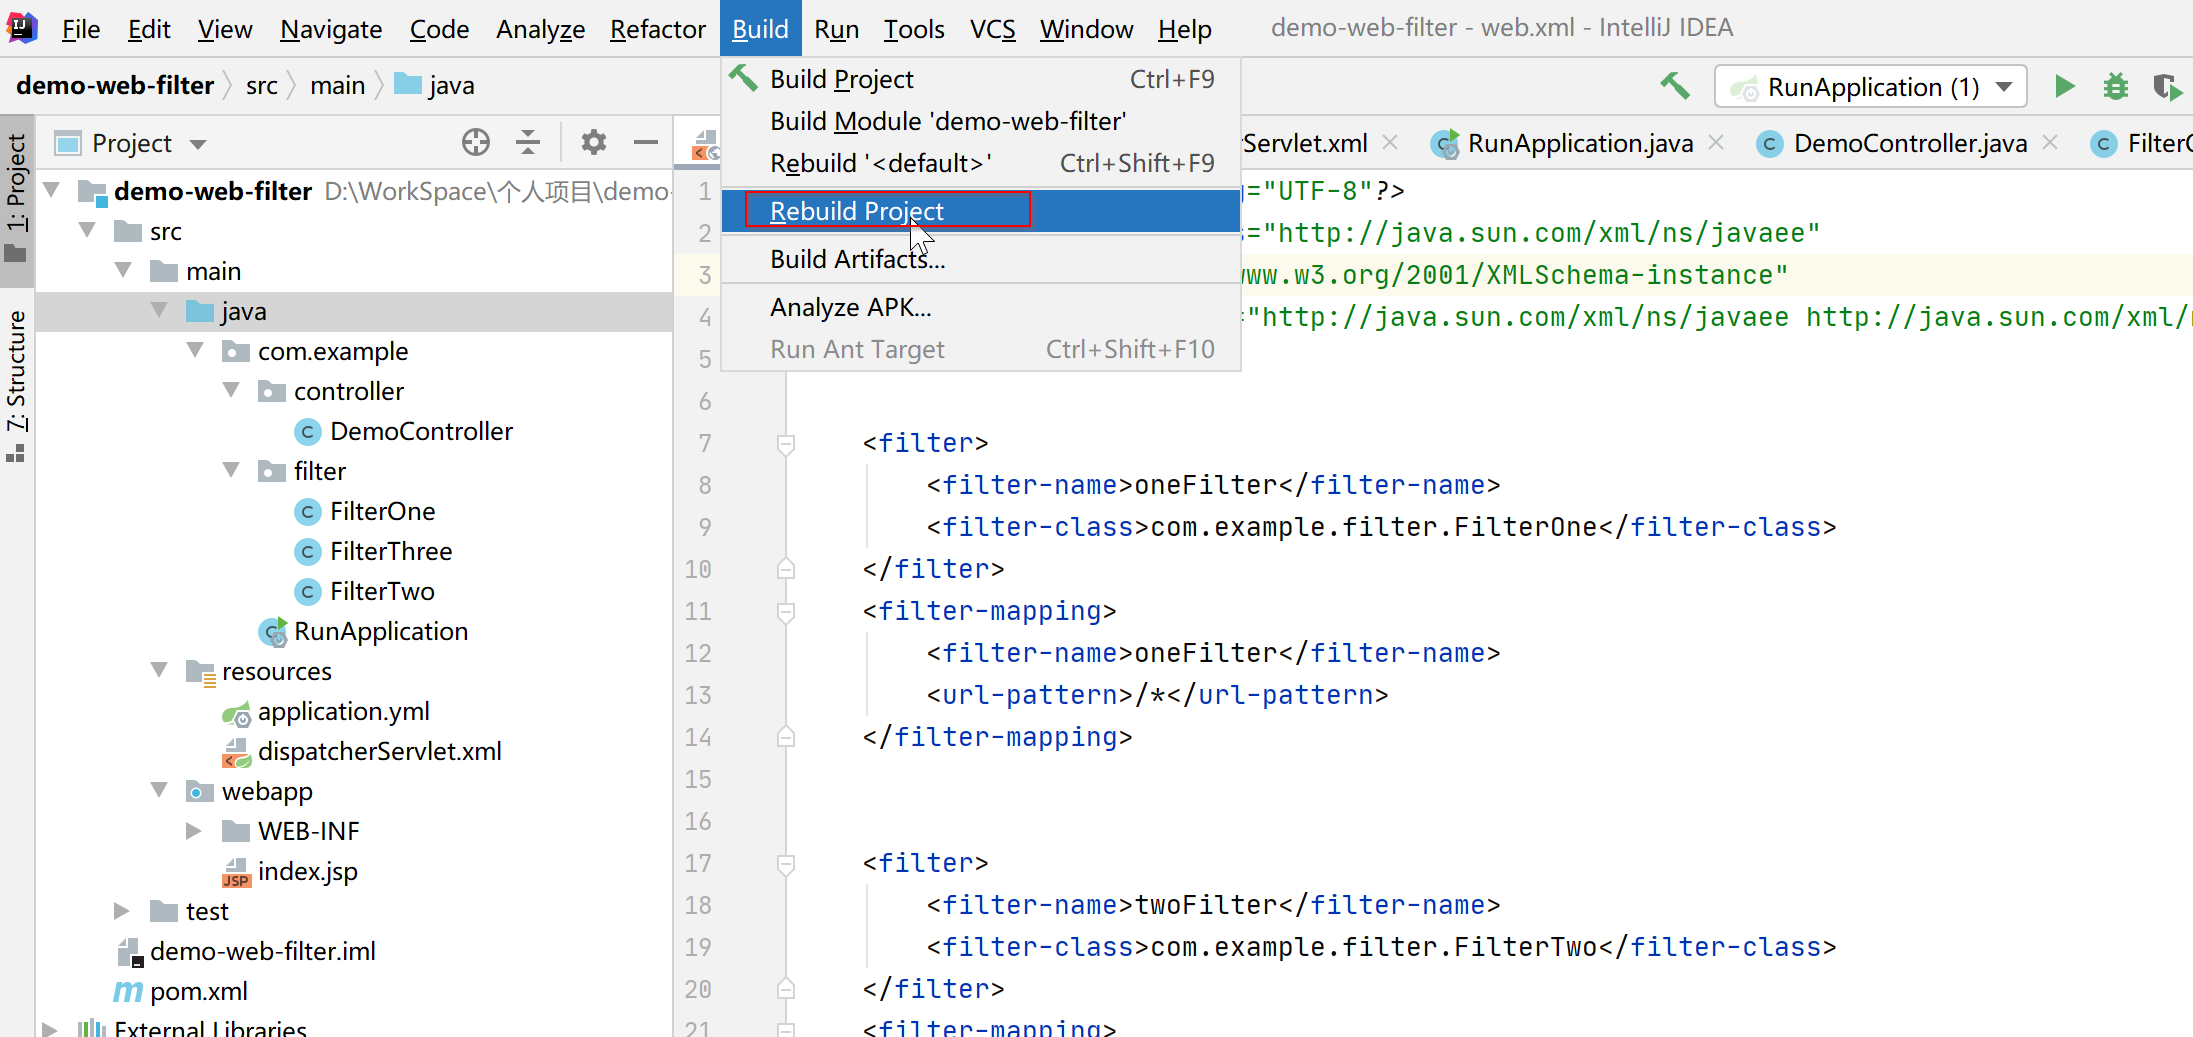This screenshot has width=2193, height=1037.
Task: Close the RunApplication.java tab
Action: click(x=1716, y=143)
